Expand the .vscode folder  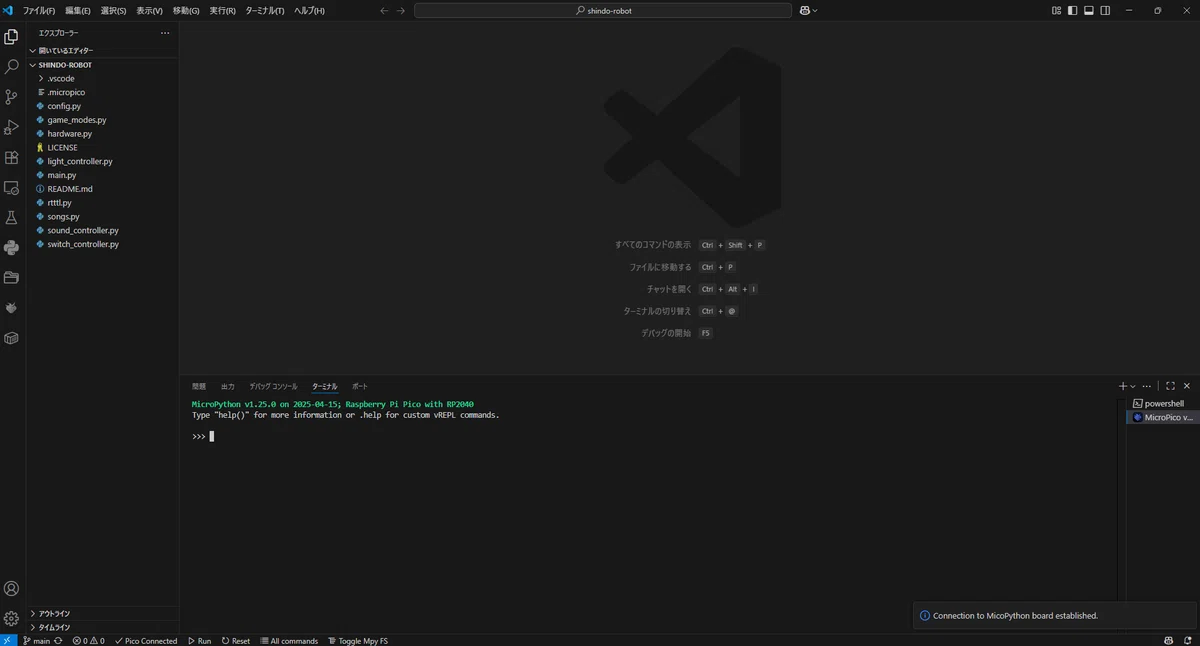click(x=61, y=78)
